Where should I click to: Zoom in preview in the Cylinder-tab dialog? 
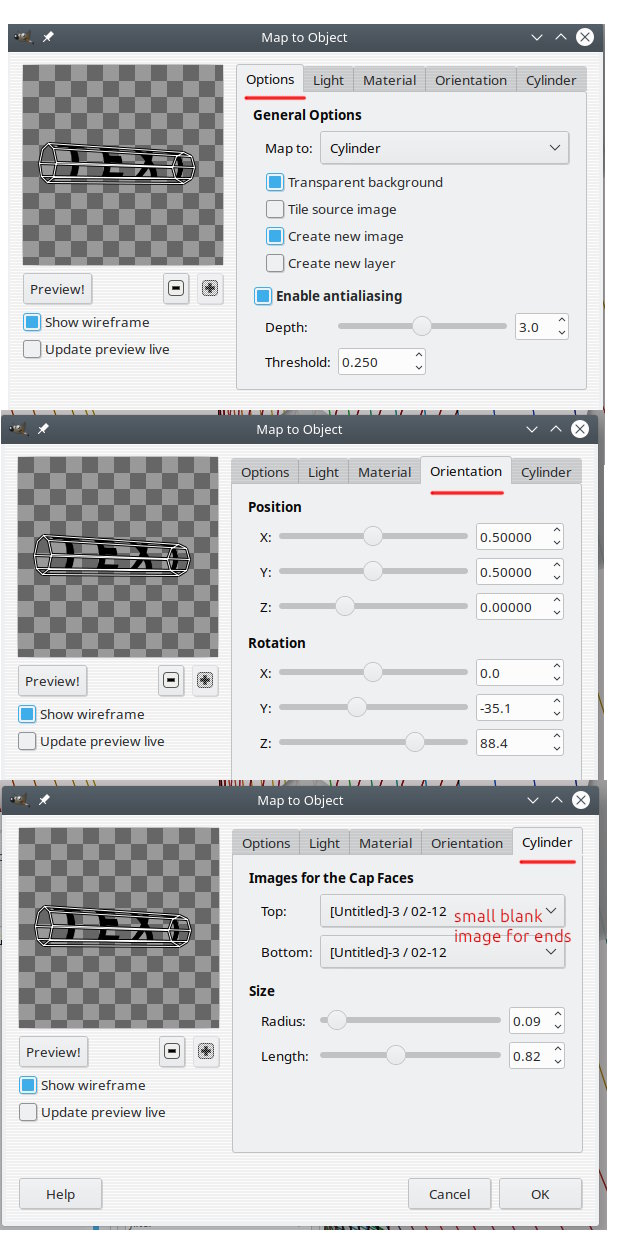point(206,1052)
